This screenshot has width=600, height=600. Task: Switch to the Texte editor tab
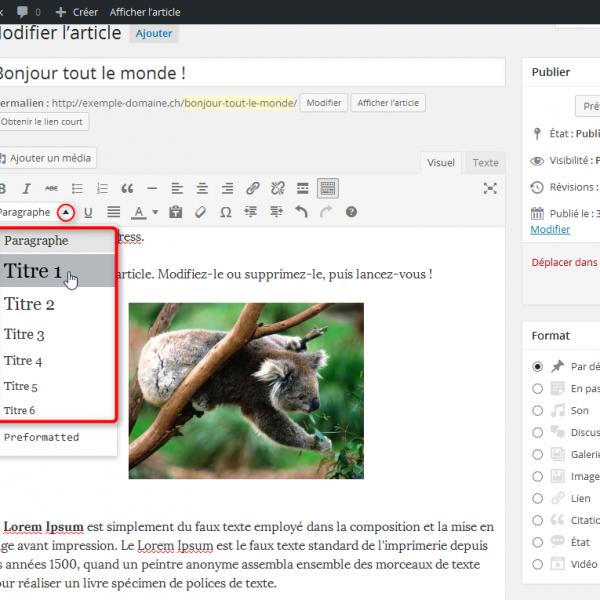point(485,163)
